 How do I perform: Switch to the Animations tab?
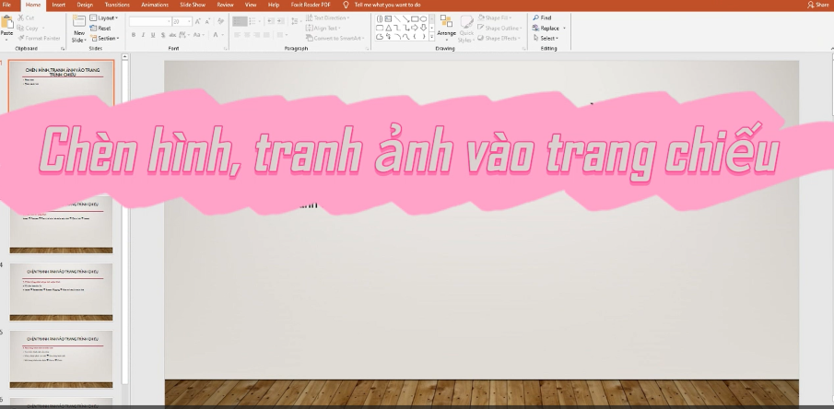point(154,5)
